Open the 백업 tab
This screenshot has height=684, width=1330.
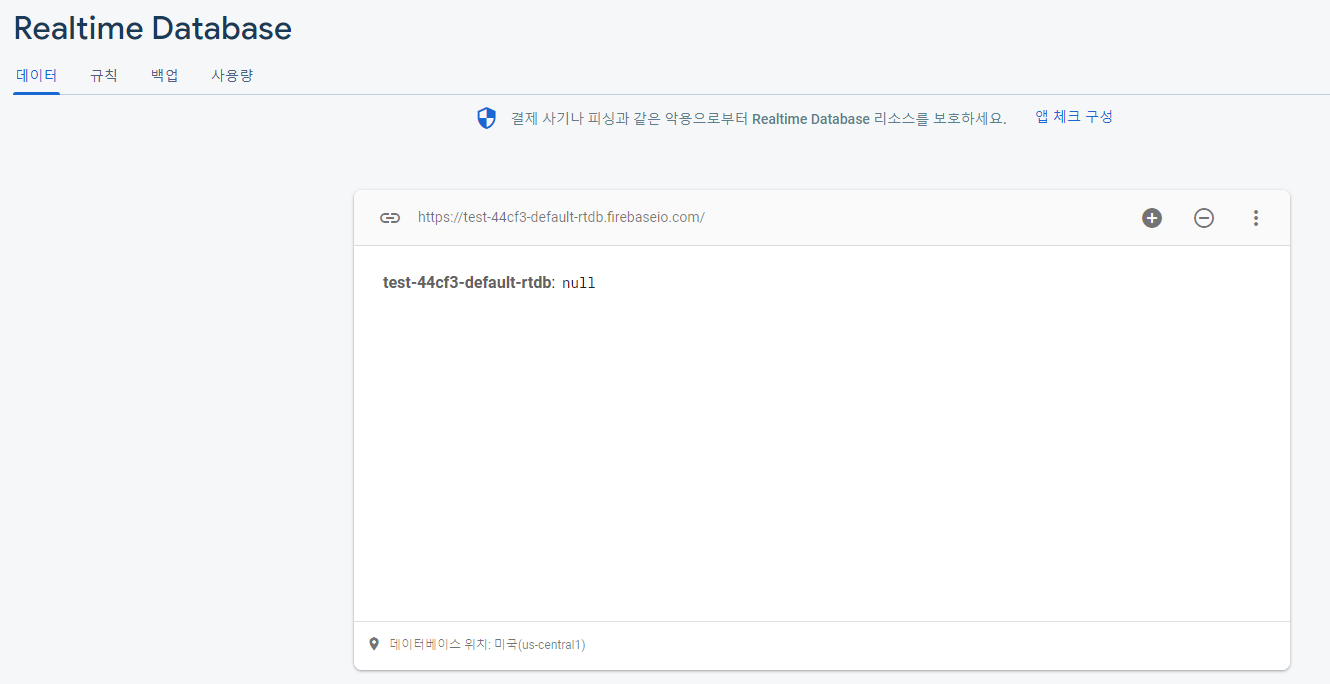[x=165, y=75]
